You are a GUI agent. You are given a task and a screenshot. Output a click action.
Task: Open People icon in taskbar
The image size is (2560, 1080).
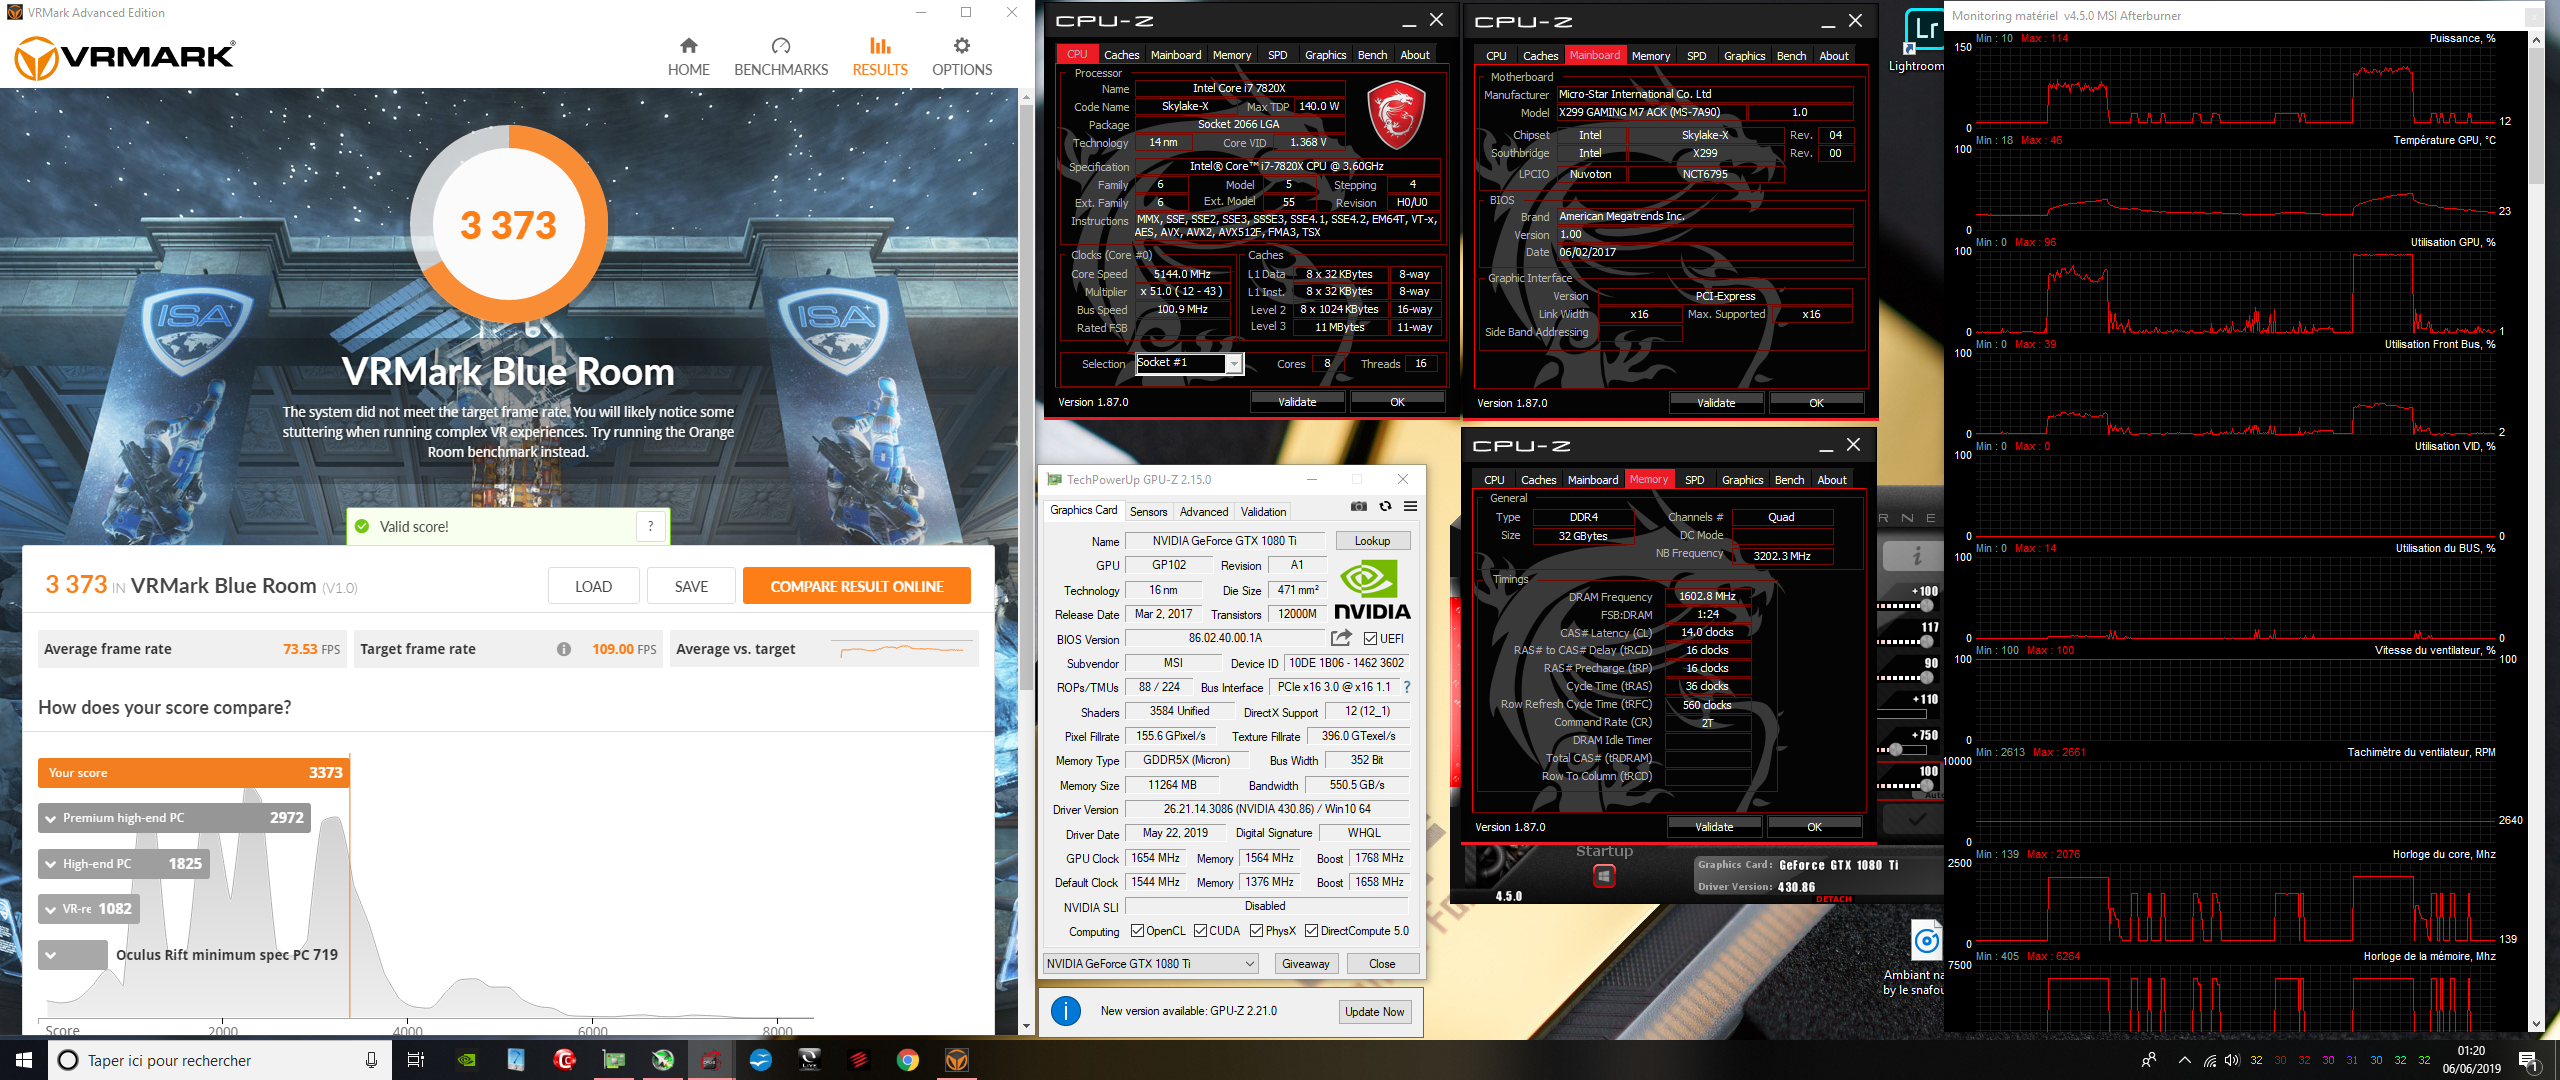click(x=2149, y=1060)
